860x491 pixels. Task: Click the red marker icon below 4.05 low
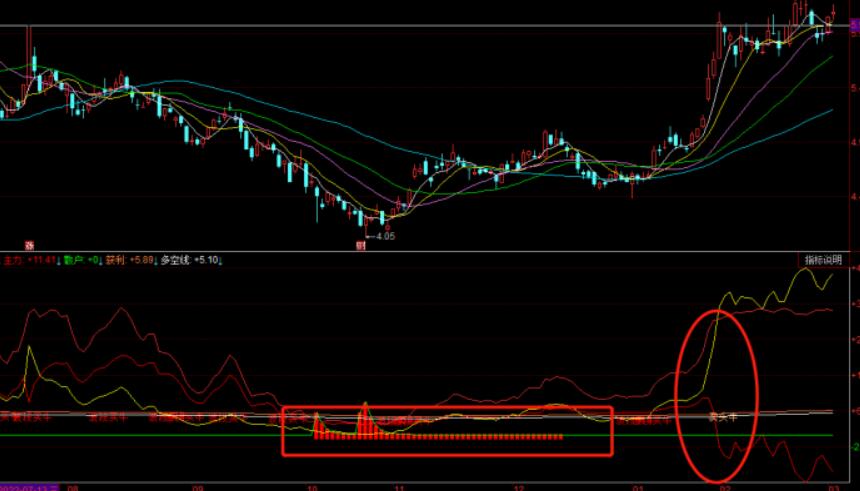(360, 245)
